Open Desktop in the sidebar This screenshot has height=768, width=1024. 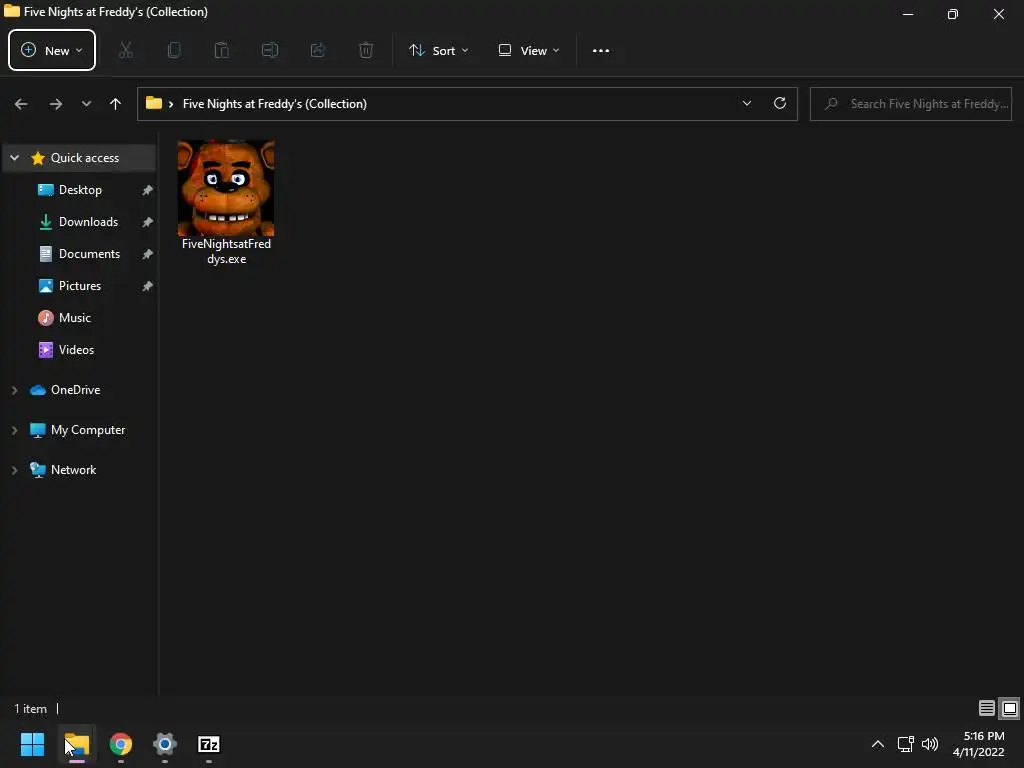pyautogui.click(x=80, y=189)
